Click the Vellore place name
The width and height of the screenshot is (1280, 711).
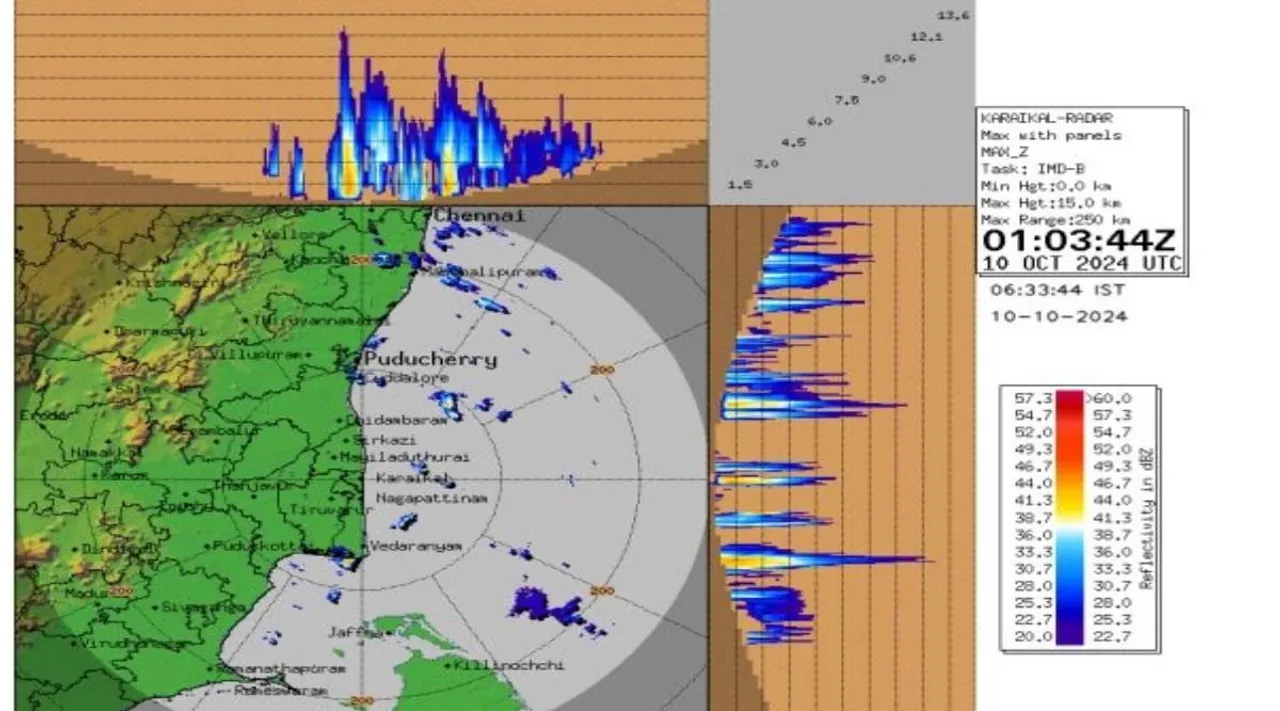tap(297, 235)
